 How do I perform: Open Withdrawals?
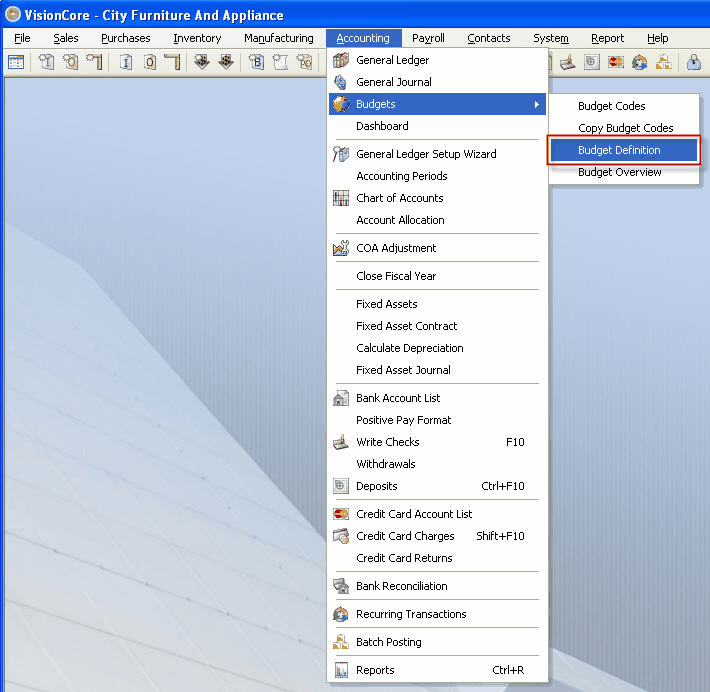pyautogui.click(x=437, y=464)
